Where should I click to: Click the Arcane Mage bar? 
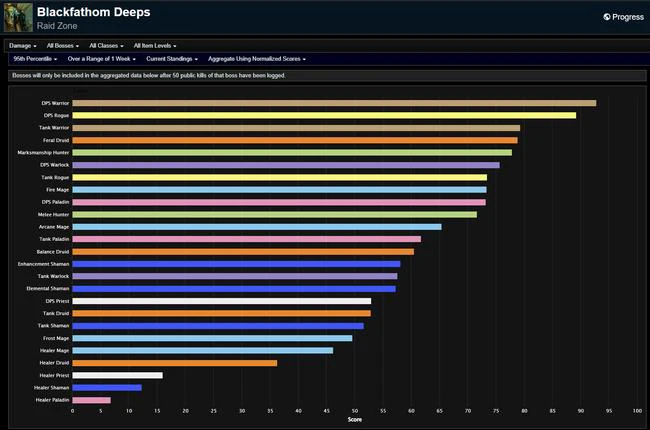tap(257, 227)
